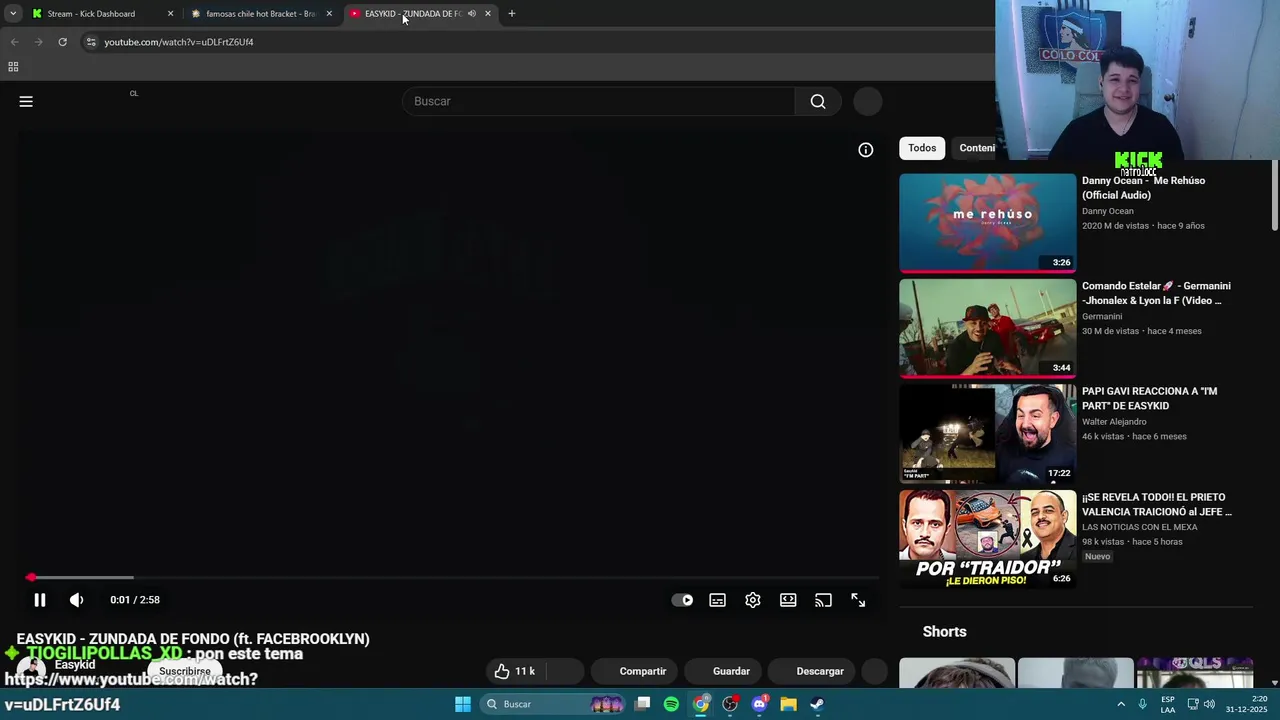Go back with the browser back arrow
The width and height of the screenshot is (1280, 720).
point(14,42)
